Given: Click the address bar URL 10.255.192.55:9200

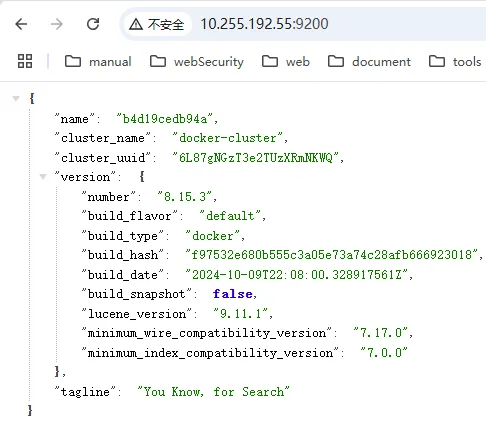Looking at the screenshot, I should (x=264, y=24).
